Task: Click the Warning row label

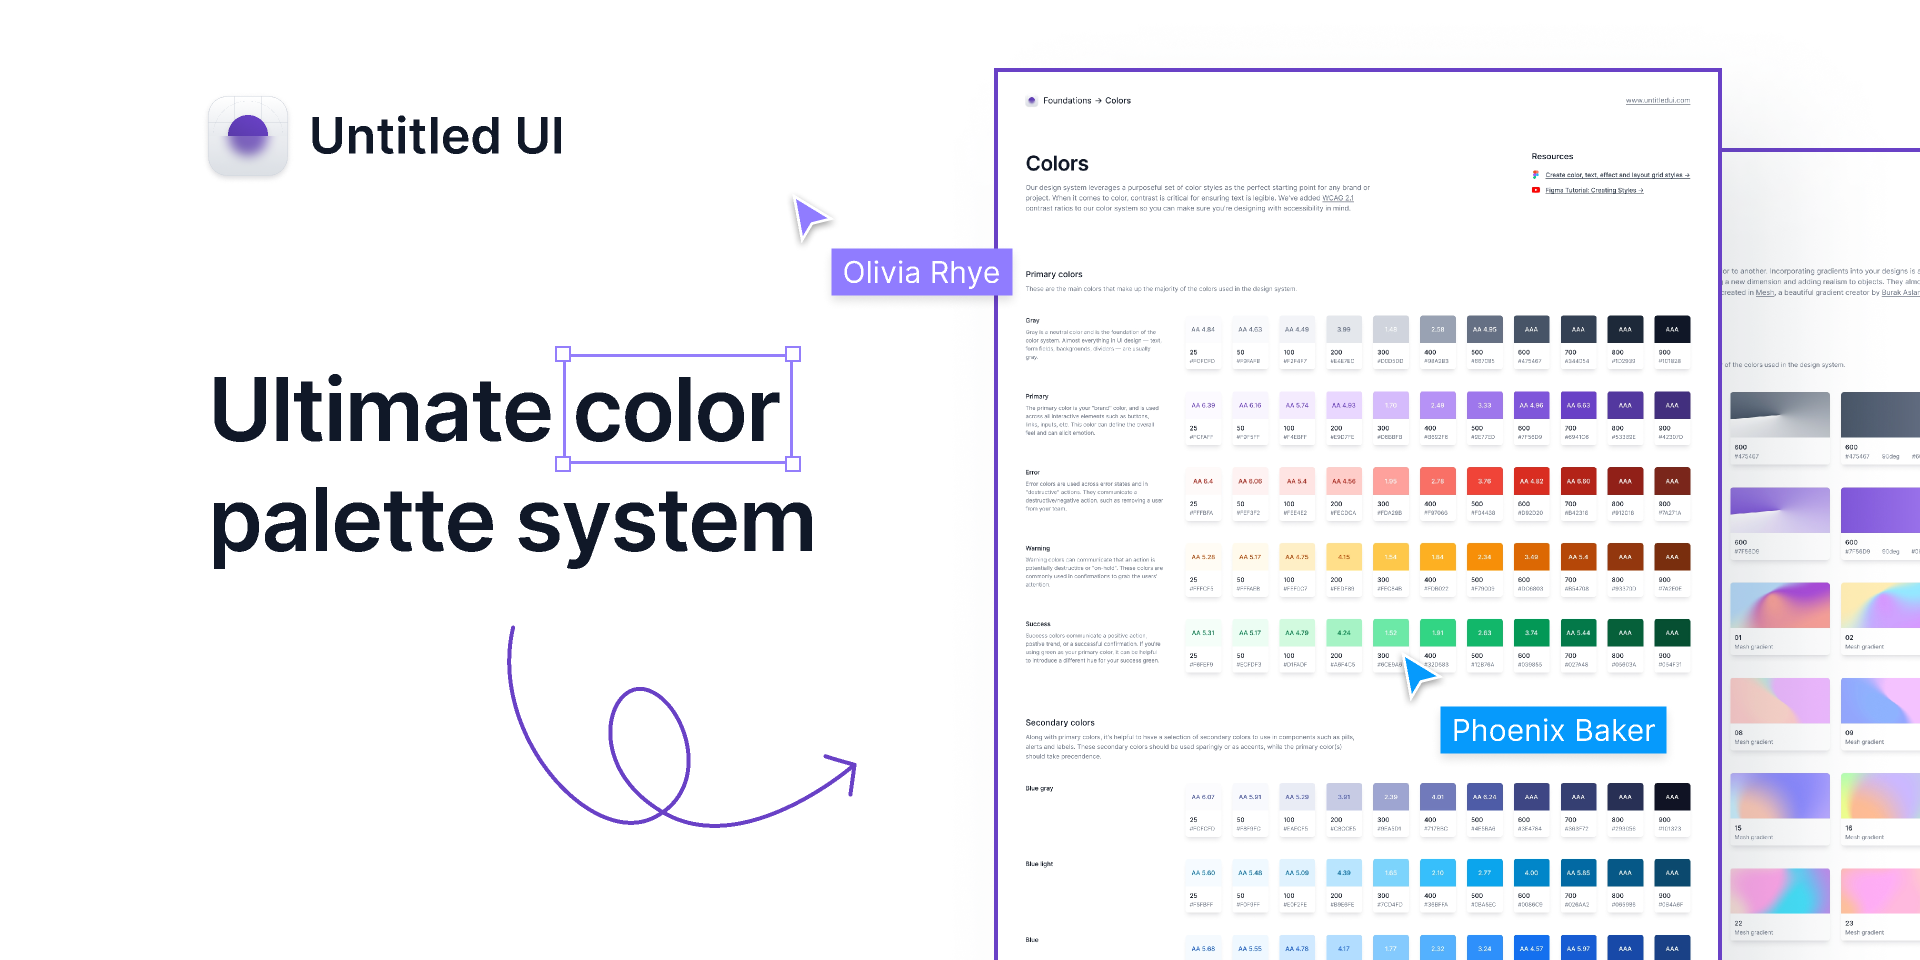Action: pos(1038,548)
